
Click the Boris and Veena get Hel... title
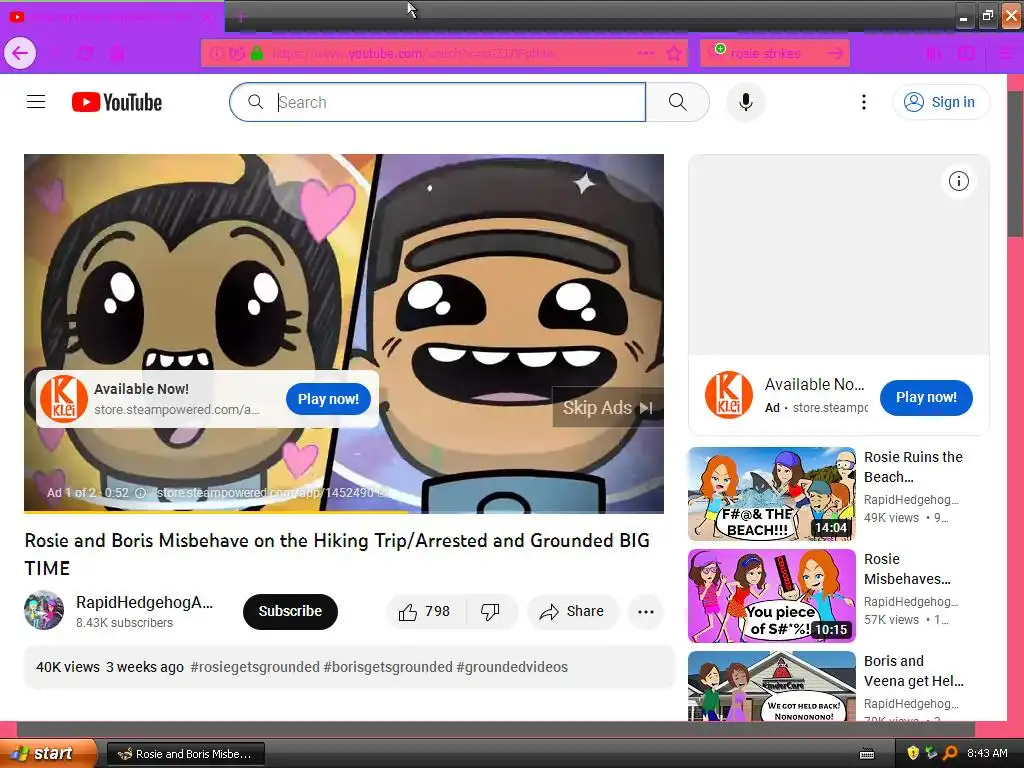[x=913, y=671]
